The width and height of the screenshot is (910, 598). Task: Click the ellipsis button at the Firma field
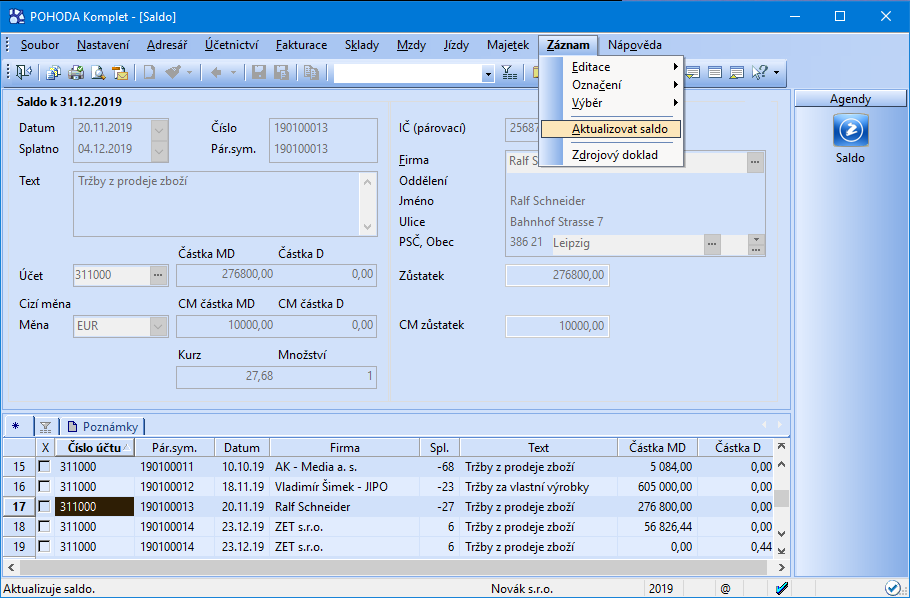click(x=754, y=162)
